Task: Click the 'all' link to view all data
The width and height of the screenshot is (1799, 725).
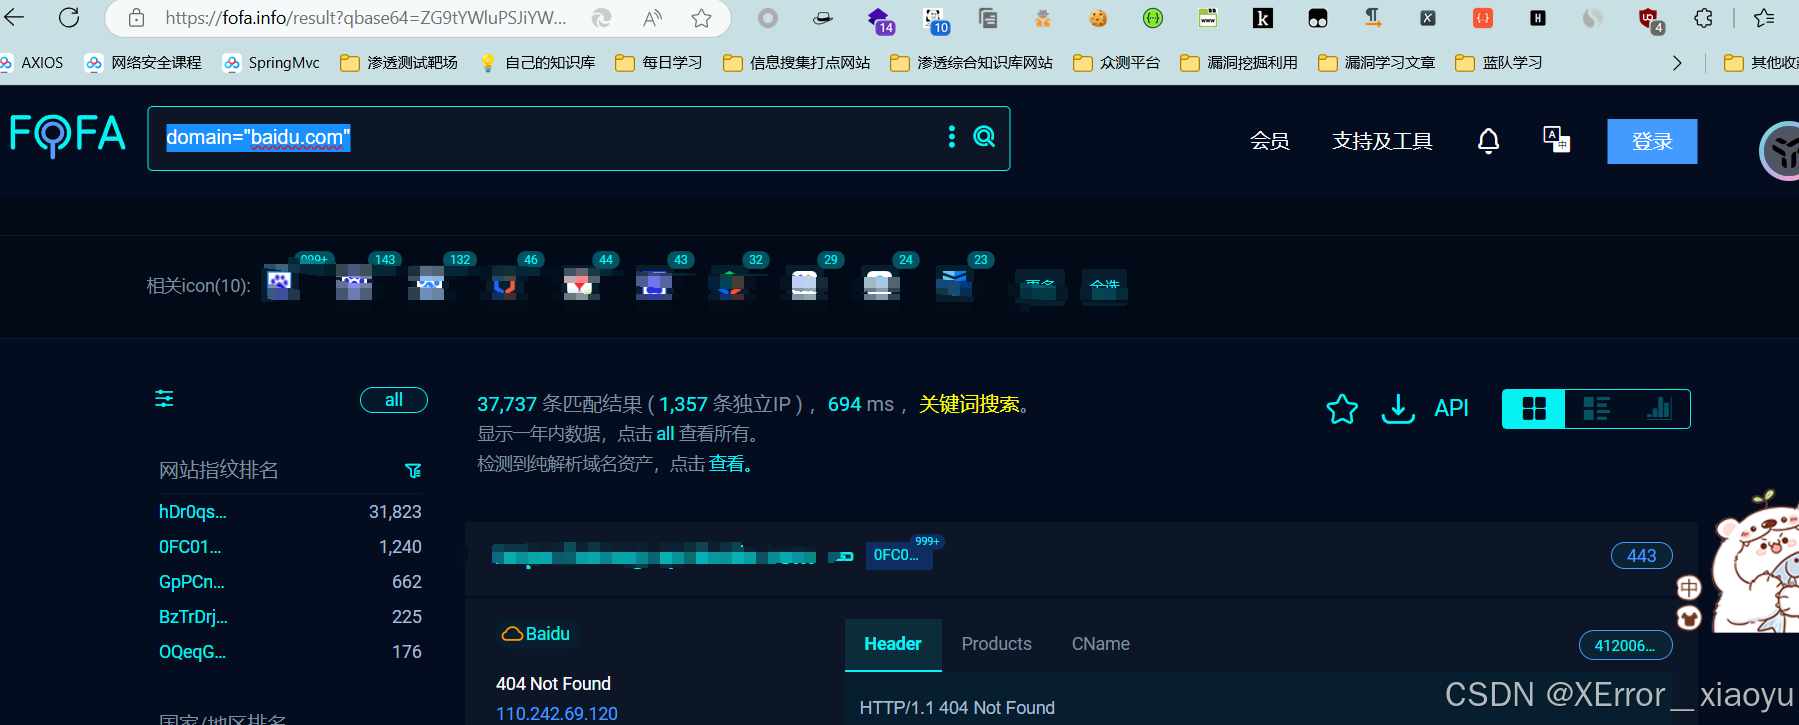Action: point(665,434)
